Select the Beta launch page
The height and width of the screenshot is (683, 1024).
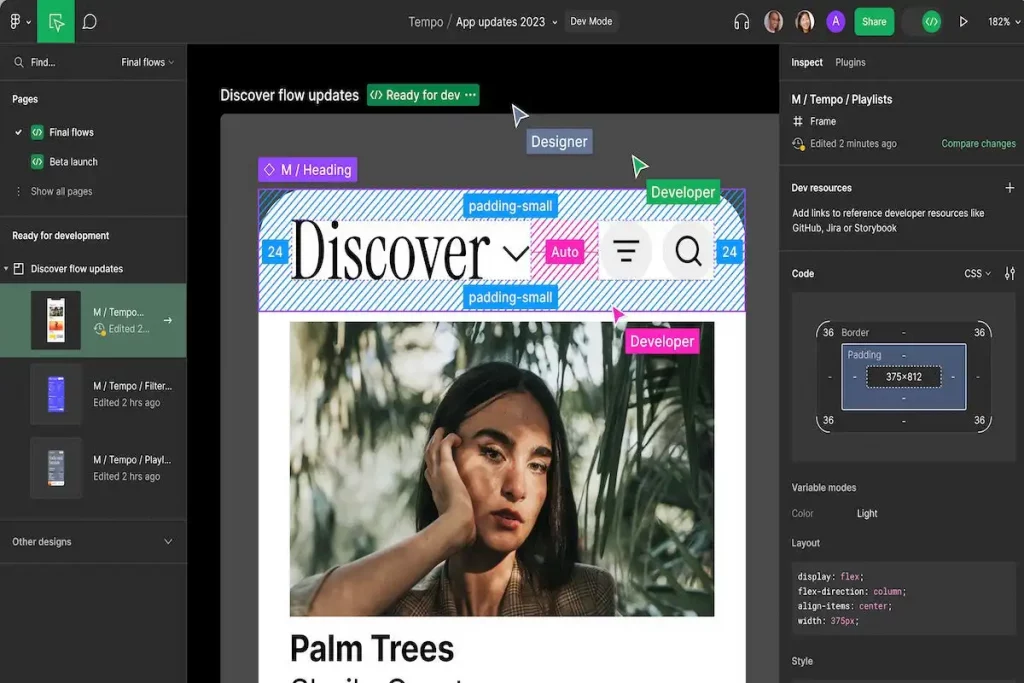tap(73, 162)
